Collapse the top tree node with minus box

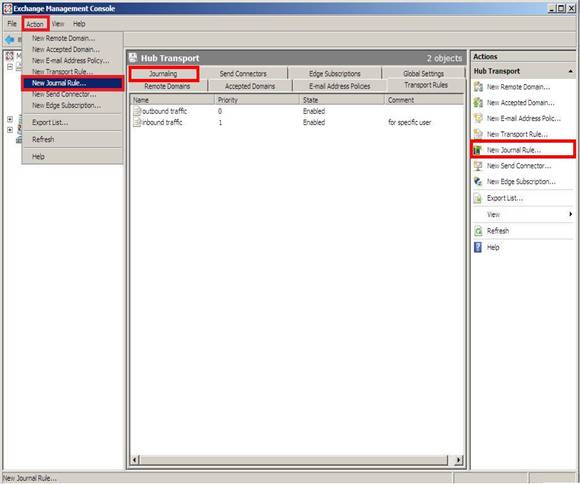coord(10,67)
